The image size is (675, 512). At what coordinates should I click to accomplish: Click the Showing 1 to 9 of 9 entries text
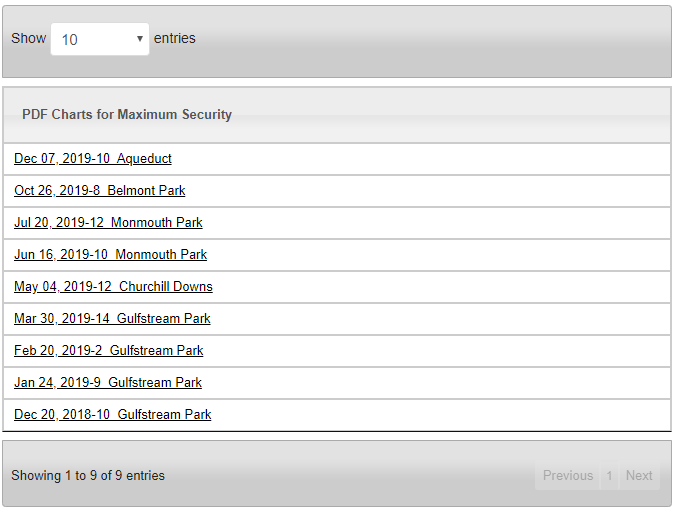88,476
